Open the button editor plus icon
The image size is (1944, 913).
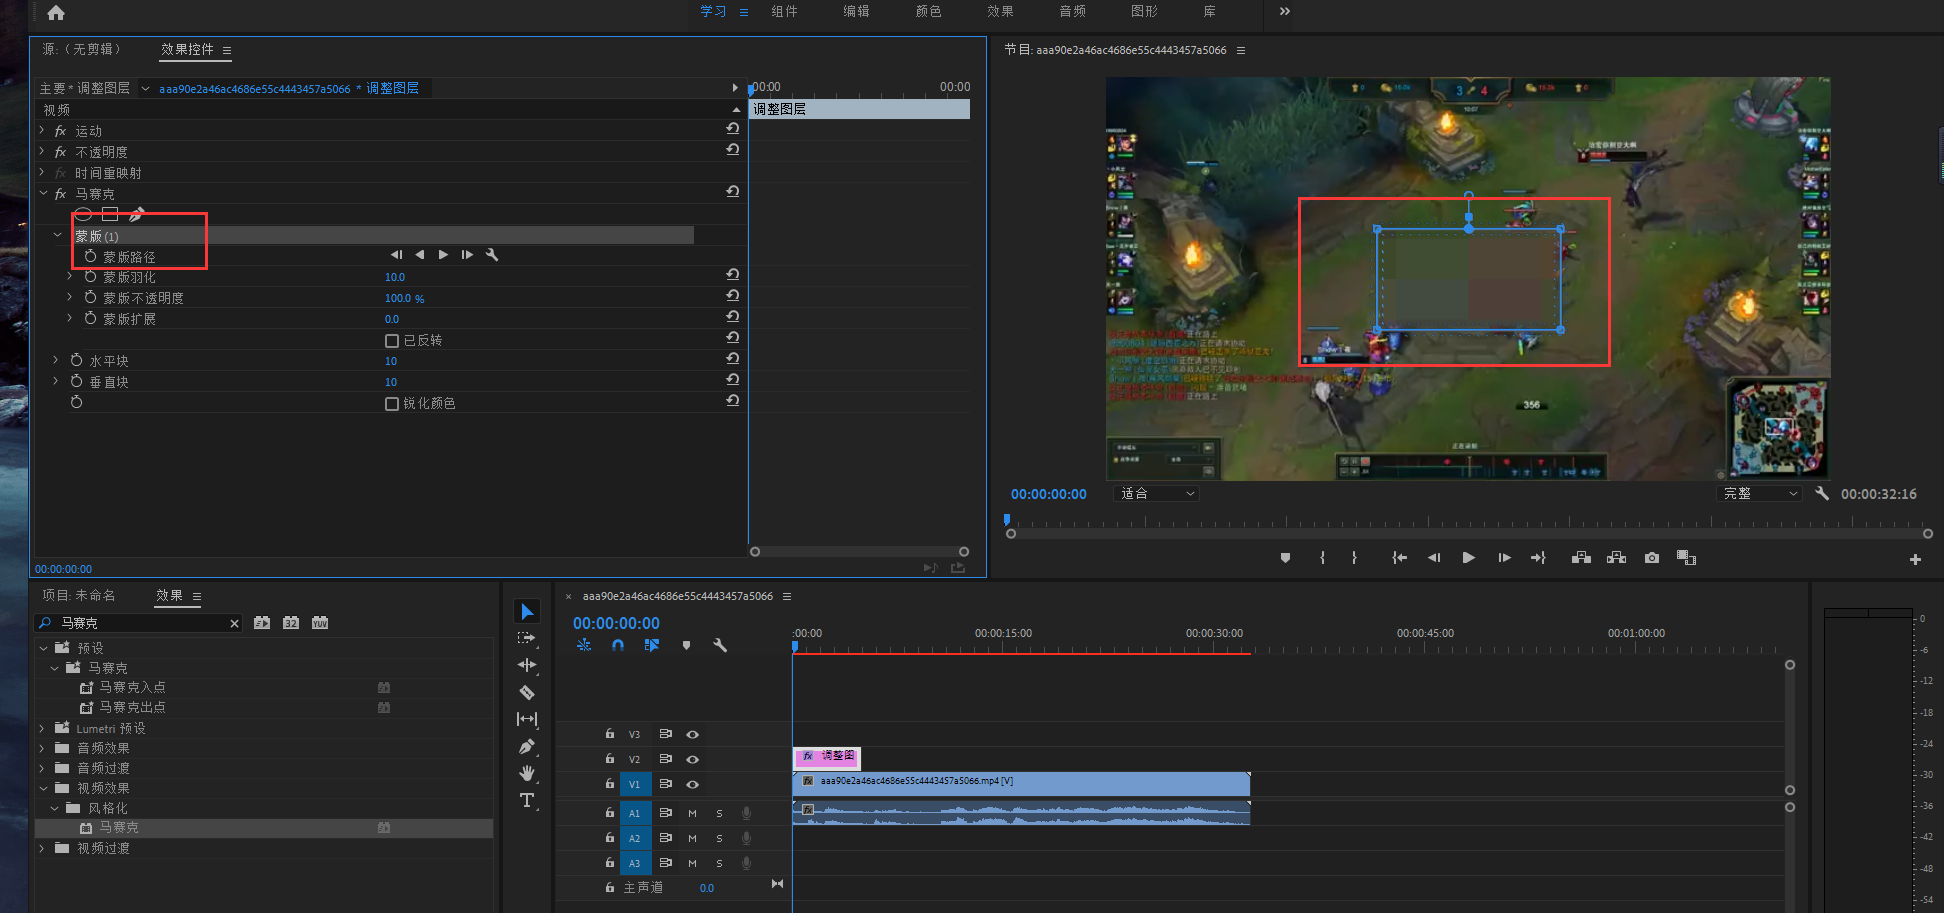[1915, 559]
